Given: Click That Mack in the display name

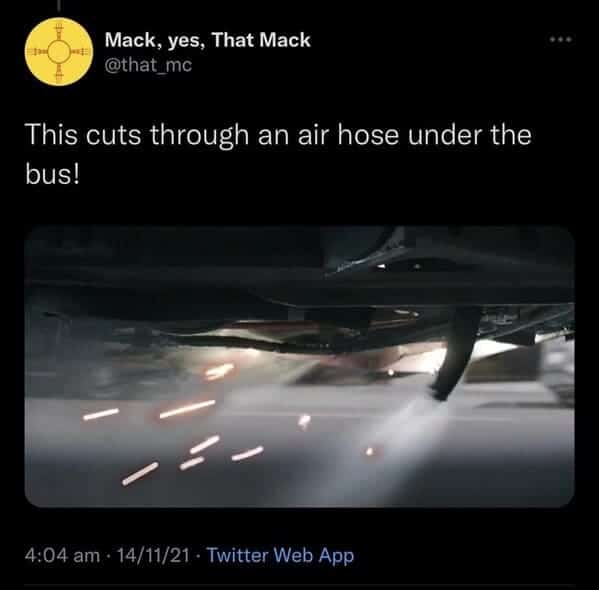Looking at the screenshot, I should click(261, 39).
